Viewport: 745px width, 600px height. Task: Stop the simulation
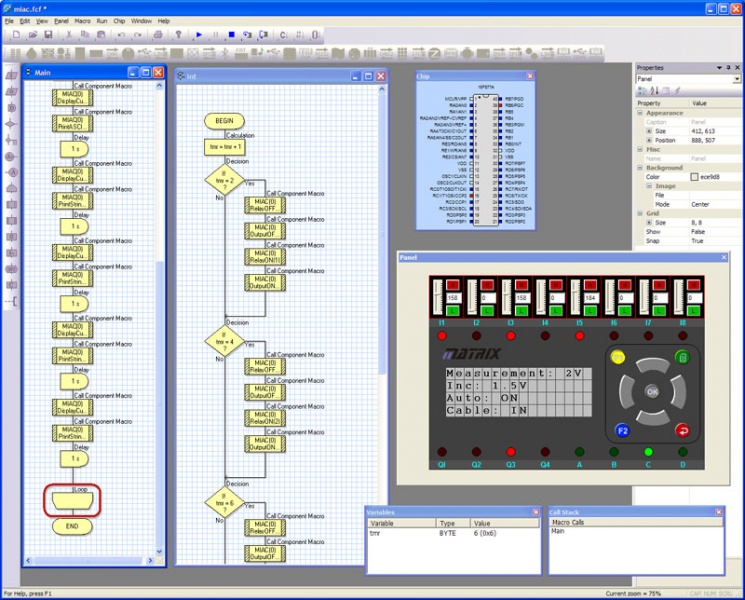[231, 35]
